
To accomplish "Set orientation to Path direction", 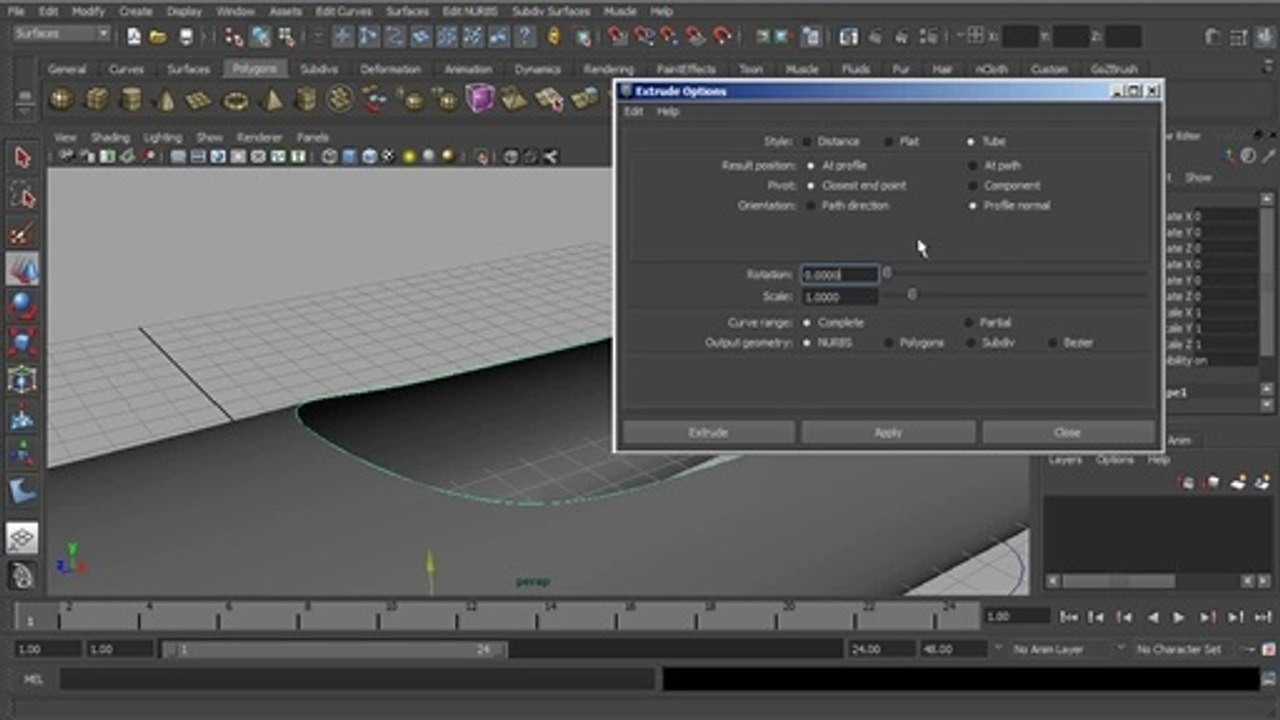I will [x=810, y=206].
